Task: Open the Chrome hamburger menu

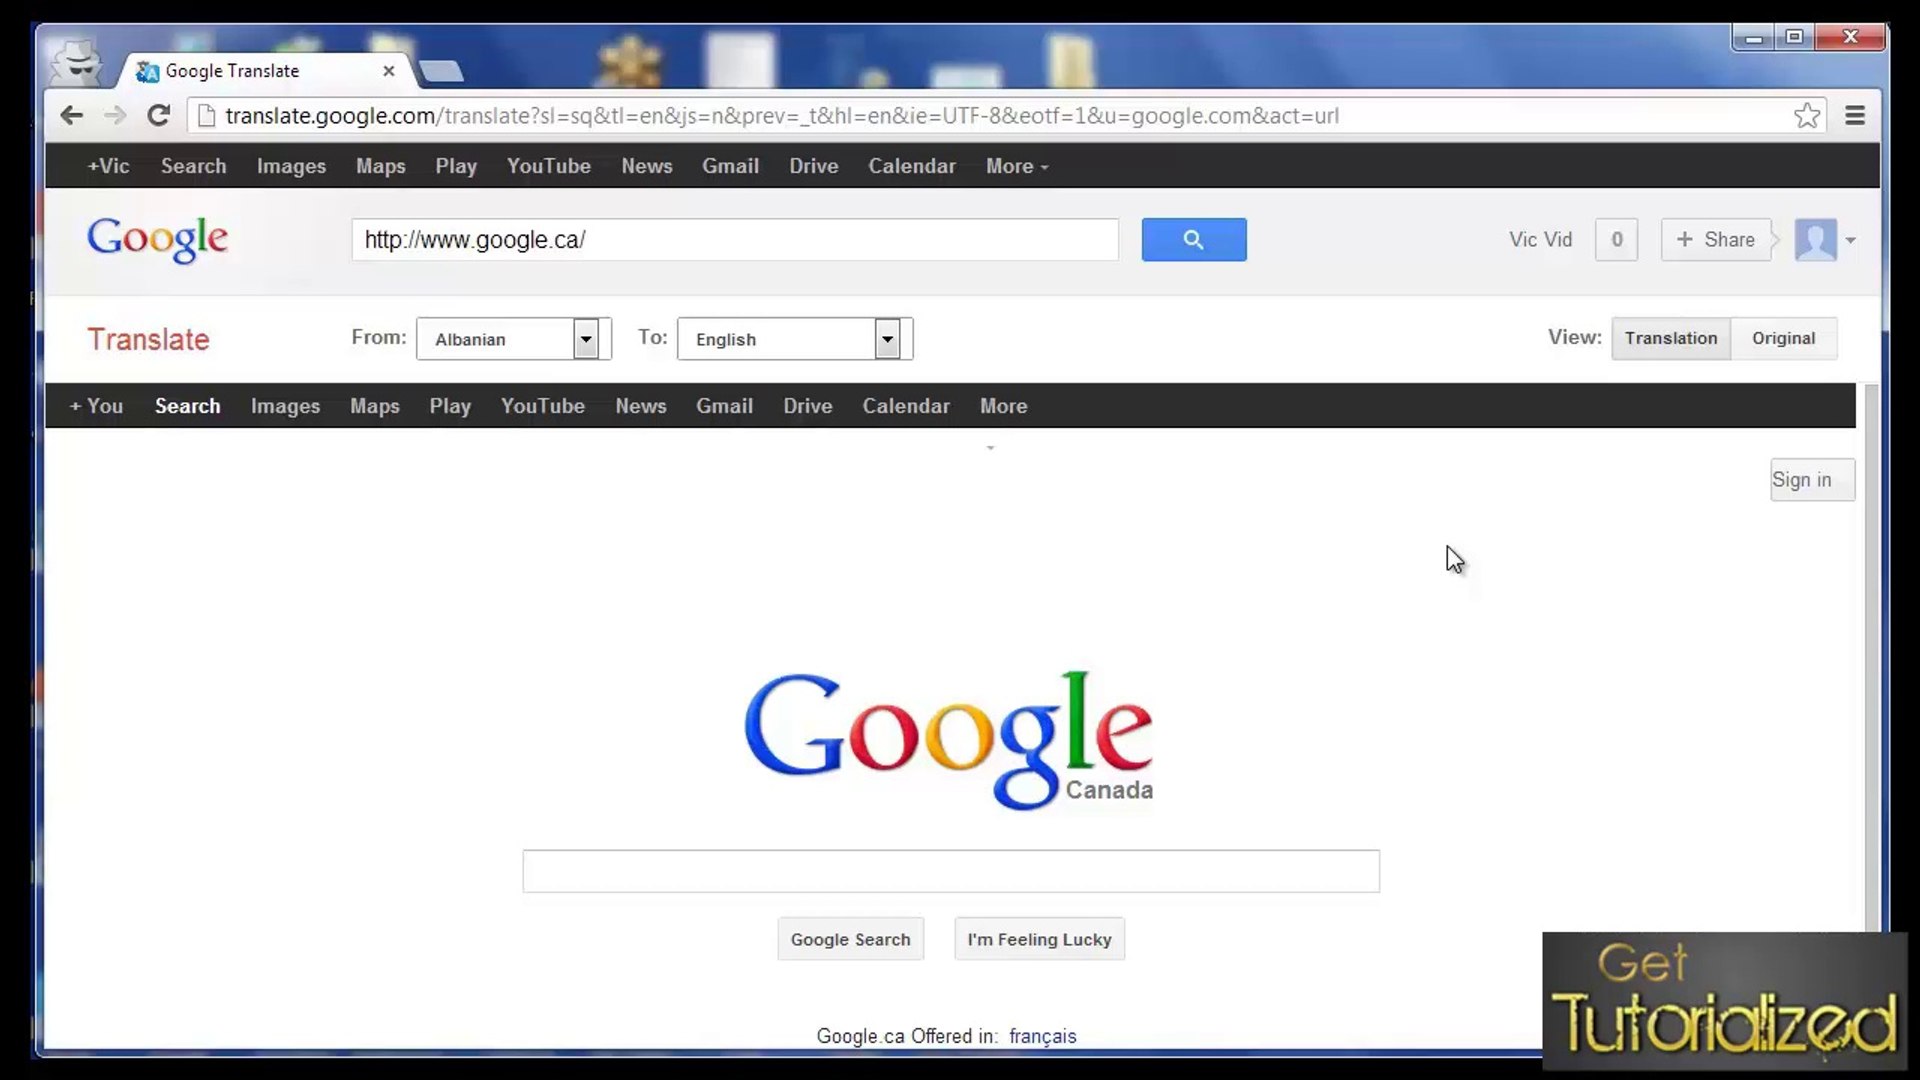Action: coord(1857,115)
